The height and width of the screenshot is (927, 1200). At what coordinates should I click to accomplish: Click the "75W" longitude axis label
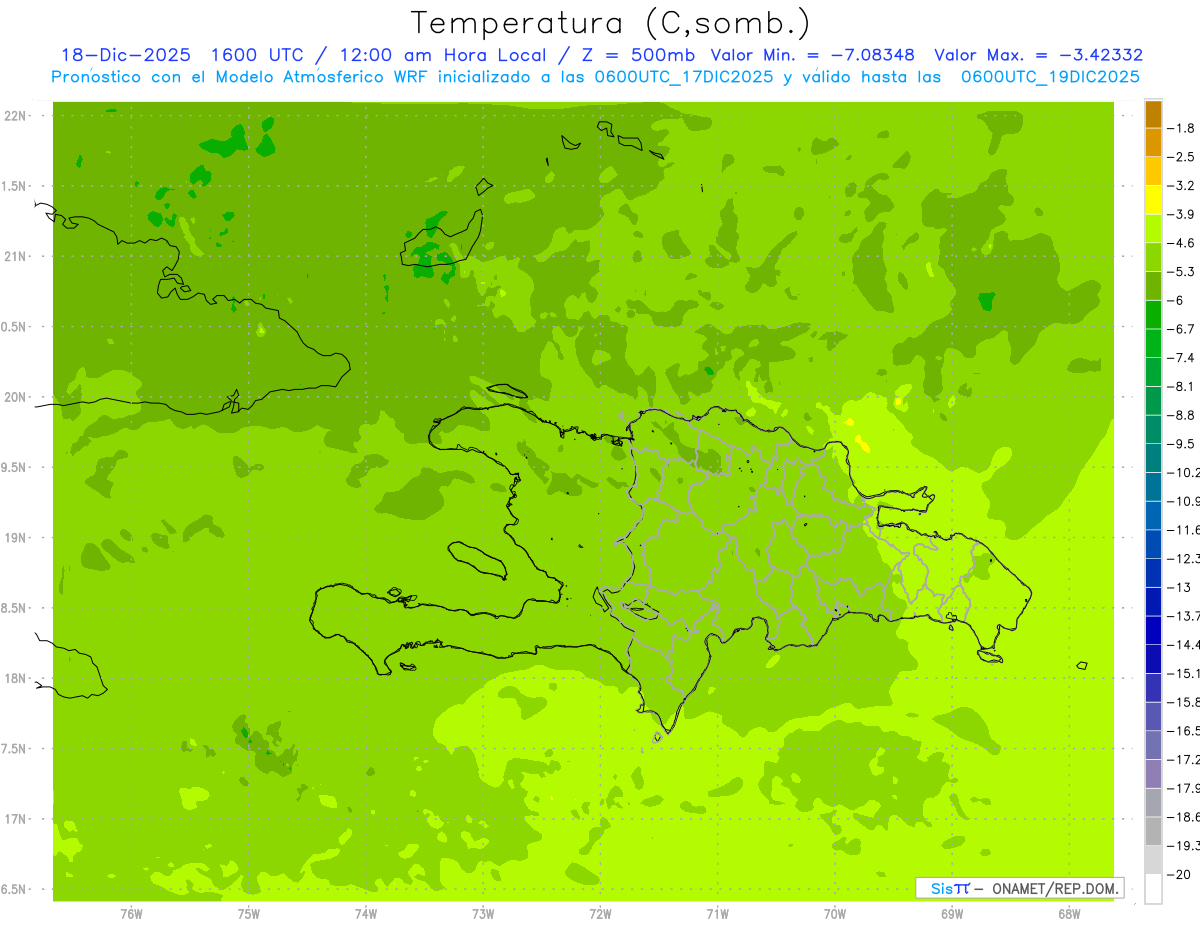(249, 913)
